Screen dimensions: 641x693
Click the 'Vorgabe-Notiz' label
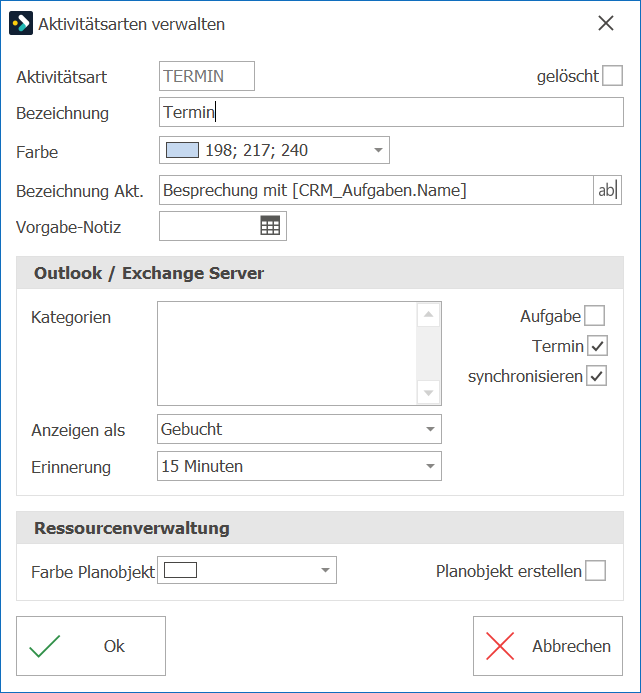[x=69, y=227]
